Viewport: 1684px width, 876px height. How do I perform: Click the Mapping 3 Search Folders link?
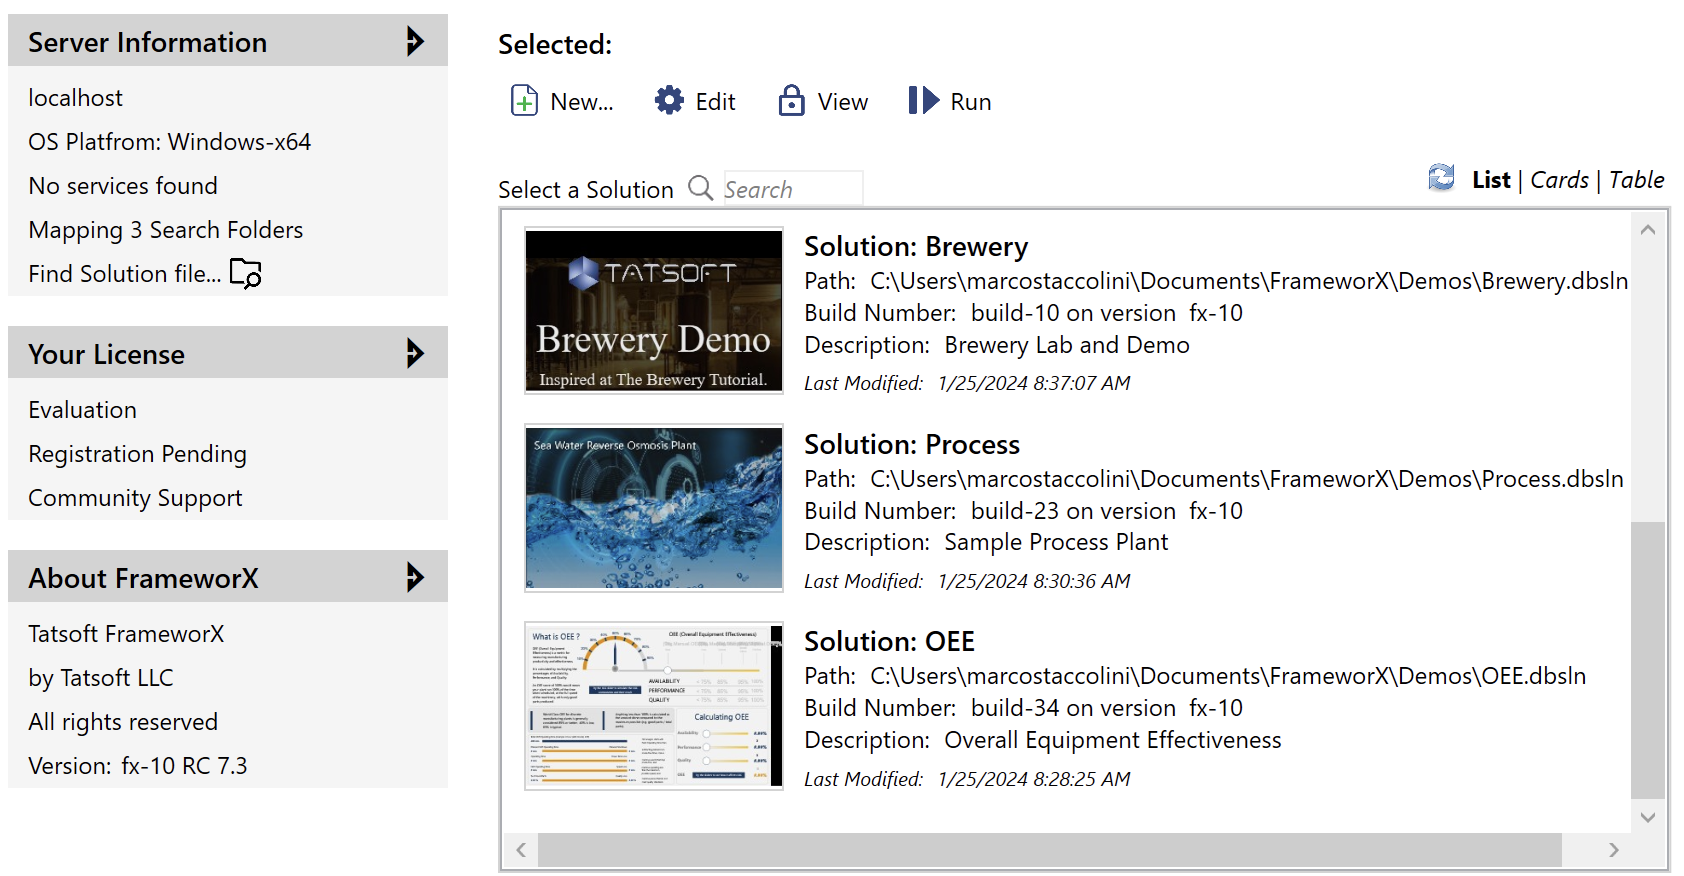[166, 230]
